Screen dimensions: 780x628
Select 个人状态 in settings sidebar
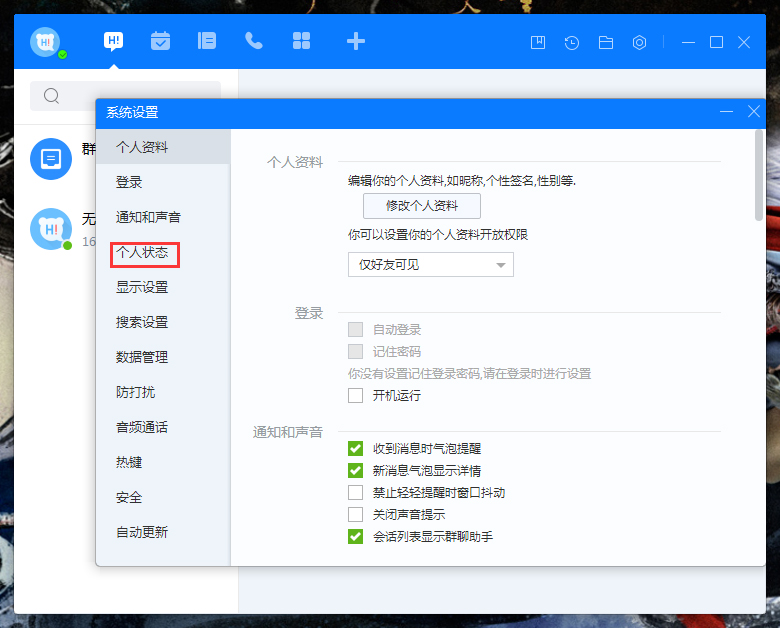point(142,253)
